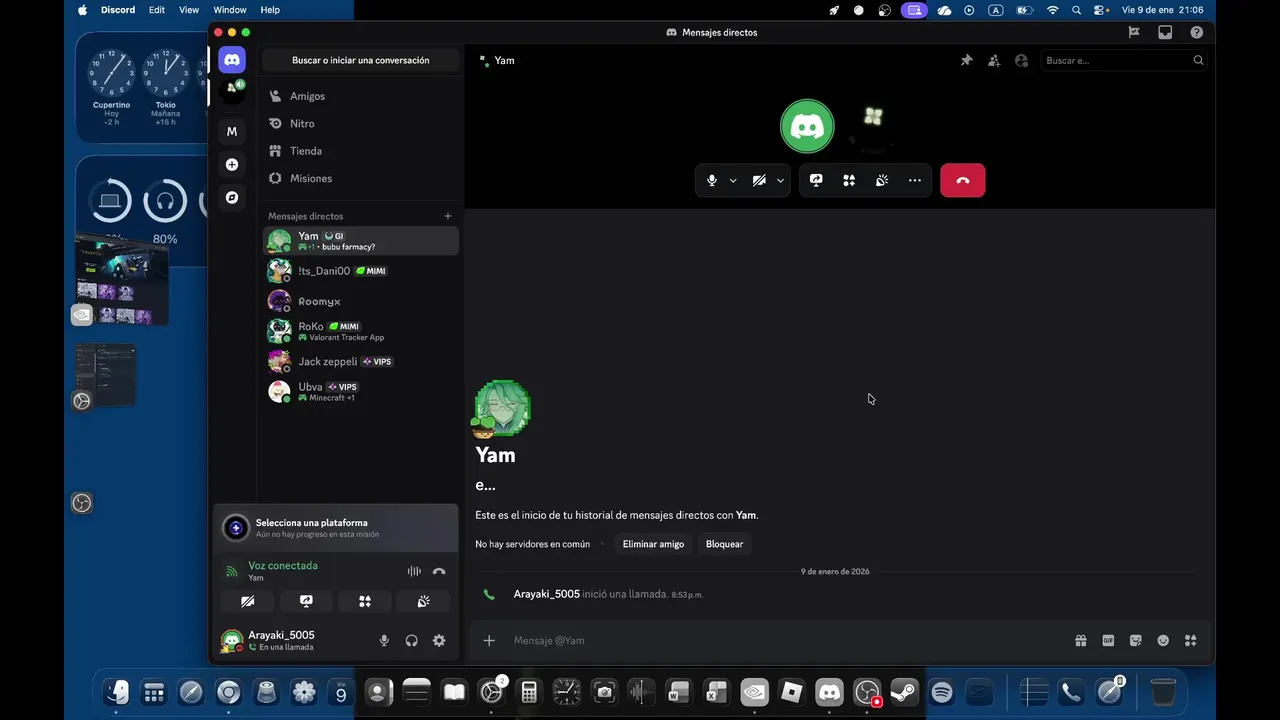Image resolution: width=1280 pixels, height=720 pixels.
Task: Open direct message with !ts_Dani00
Action: point(360,271)
